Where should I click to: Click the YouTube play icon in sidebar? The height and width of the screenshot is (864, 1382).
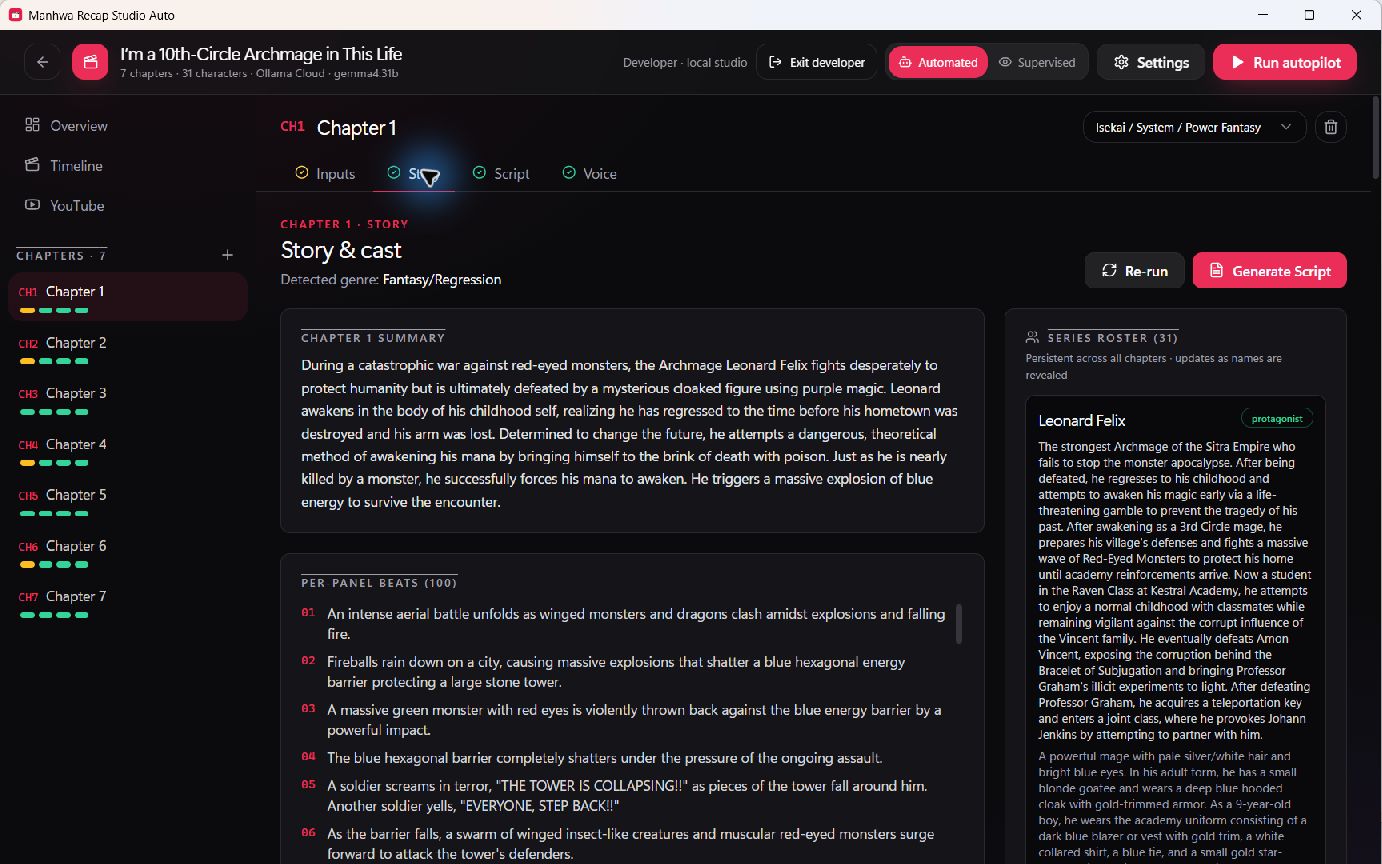32,205
